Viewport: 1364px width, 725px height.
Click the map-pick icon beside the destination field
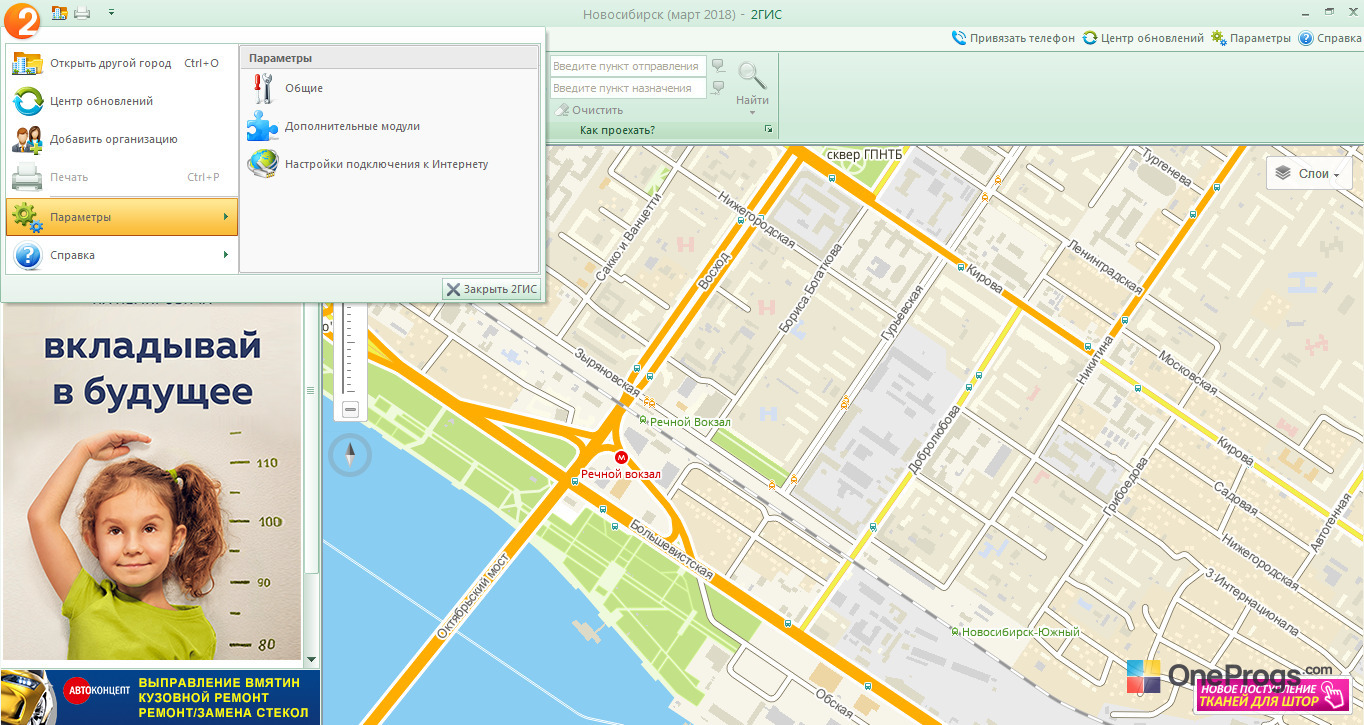[x=718, y=88]
